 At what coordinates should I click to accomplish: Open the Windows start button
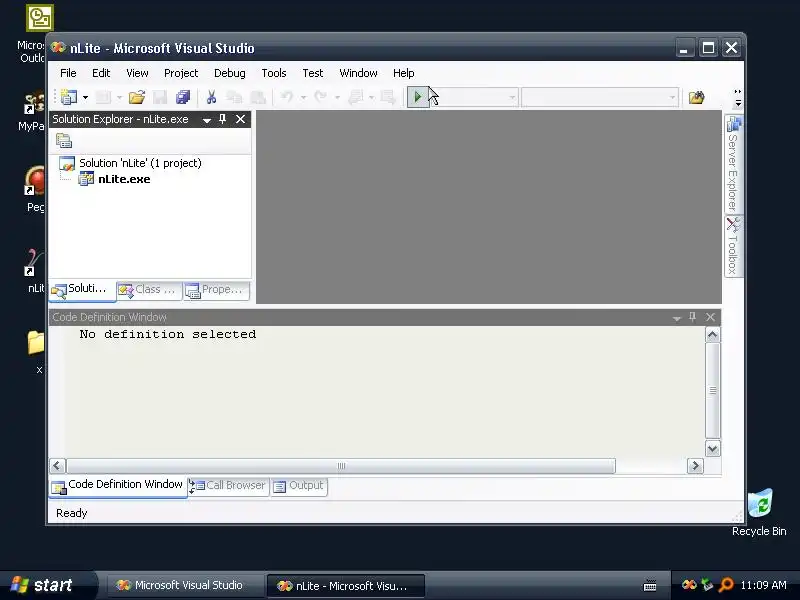pyautogui.click(x=48, y=585)
